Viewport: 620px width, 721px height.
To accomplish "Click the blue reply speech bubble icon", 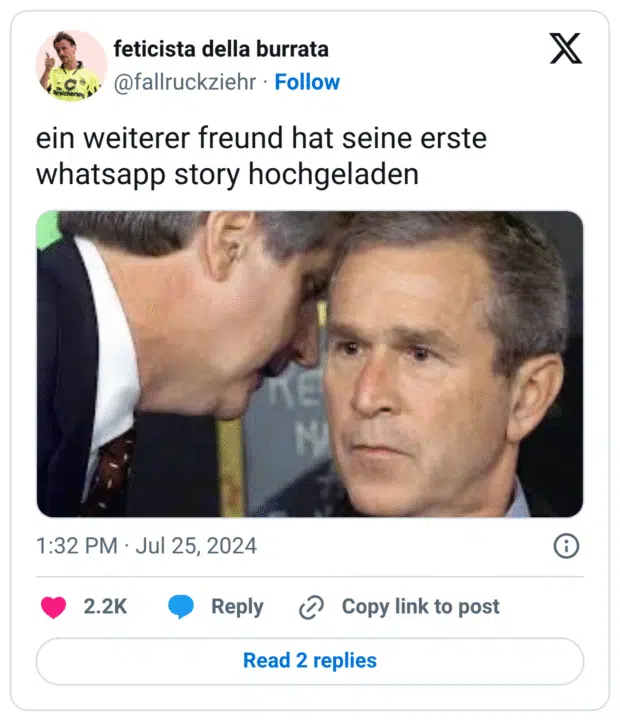I will [x=181, y=606].
